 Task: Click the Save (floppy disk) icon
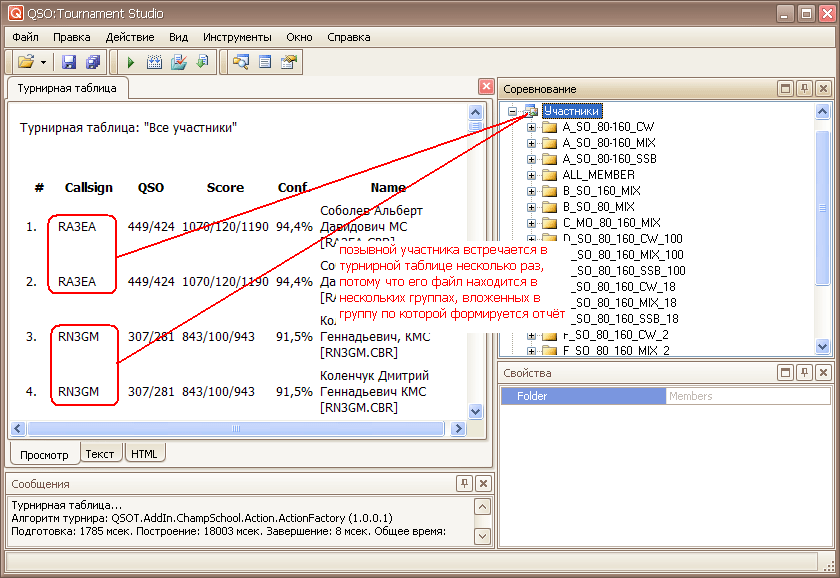(x=69, y=62)
